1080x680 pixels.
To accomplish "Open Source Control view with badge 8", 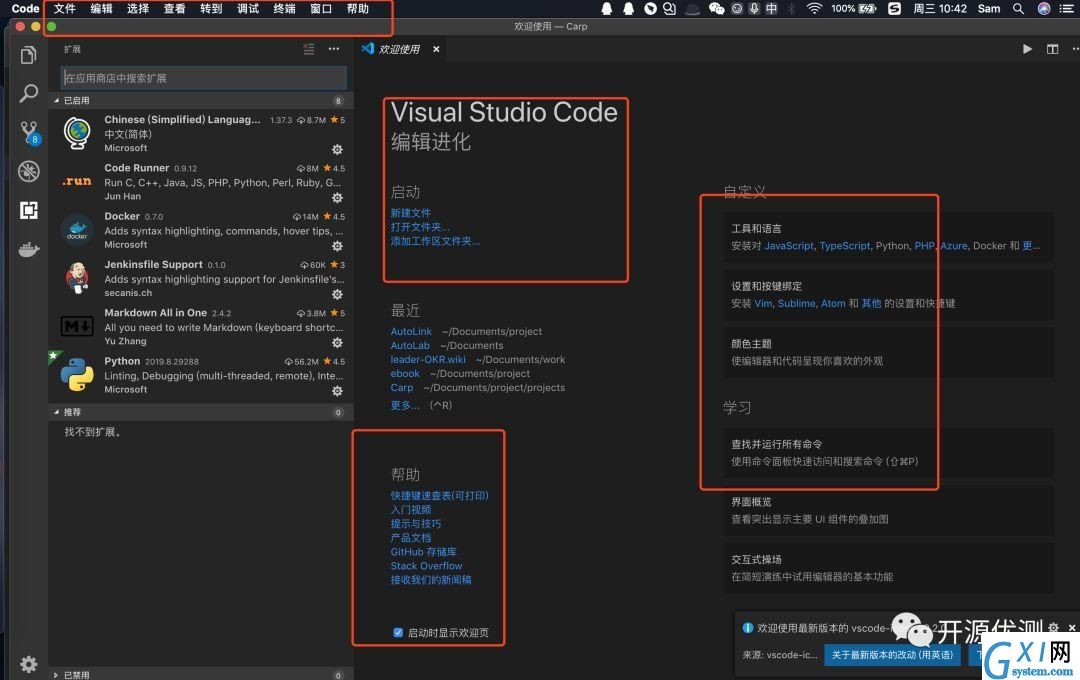I will [29, 132].
